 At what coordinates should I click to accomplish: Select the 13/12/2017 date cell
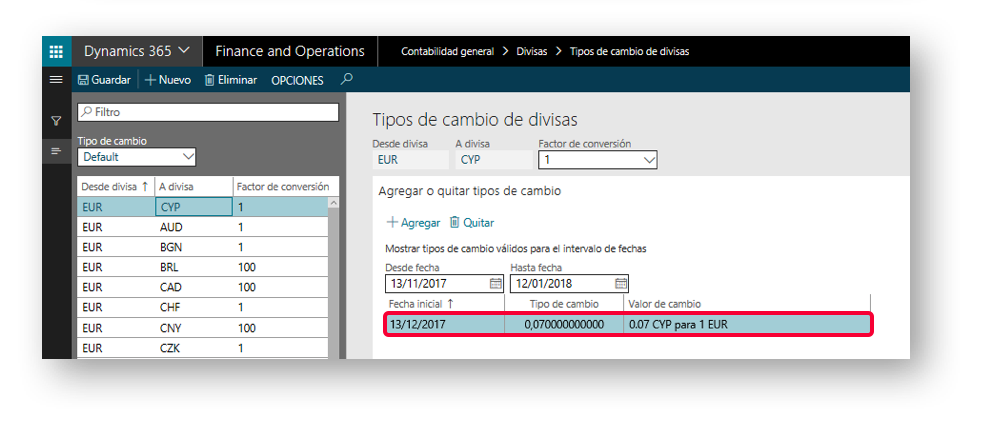(445, 324)
